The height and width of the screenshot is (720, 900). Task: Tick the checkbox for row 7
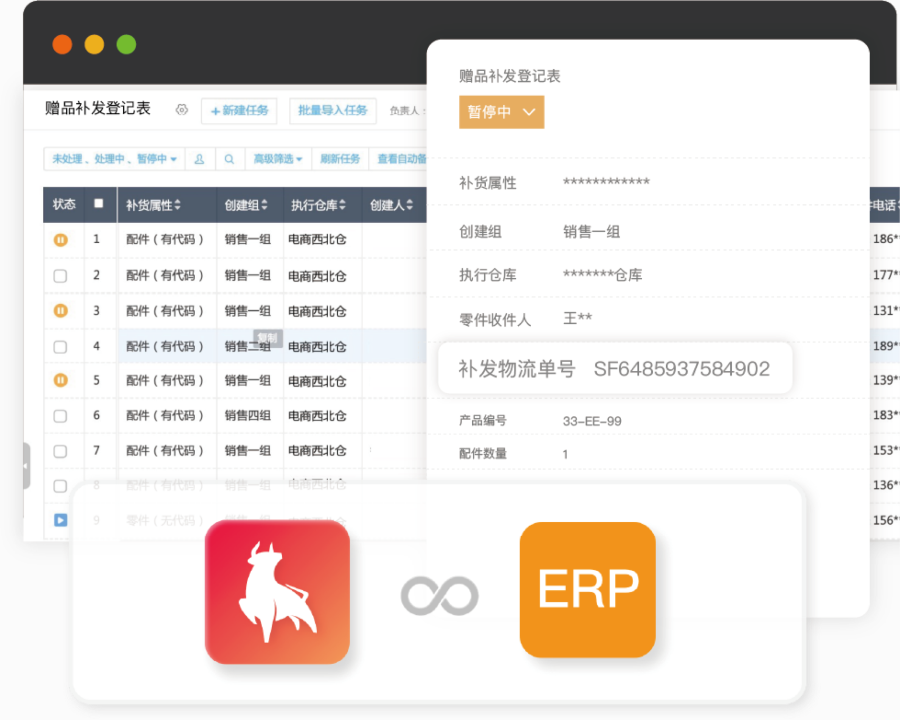pyautogui.click(x=60, y=451)
